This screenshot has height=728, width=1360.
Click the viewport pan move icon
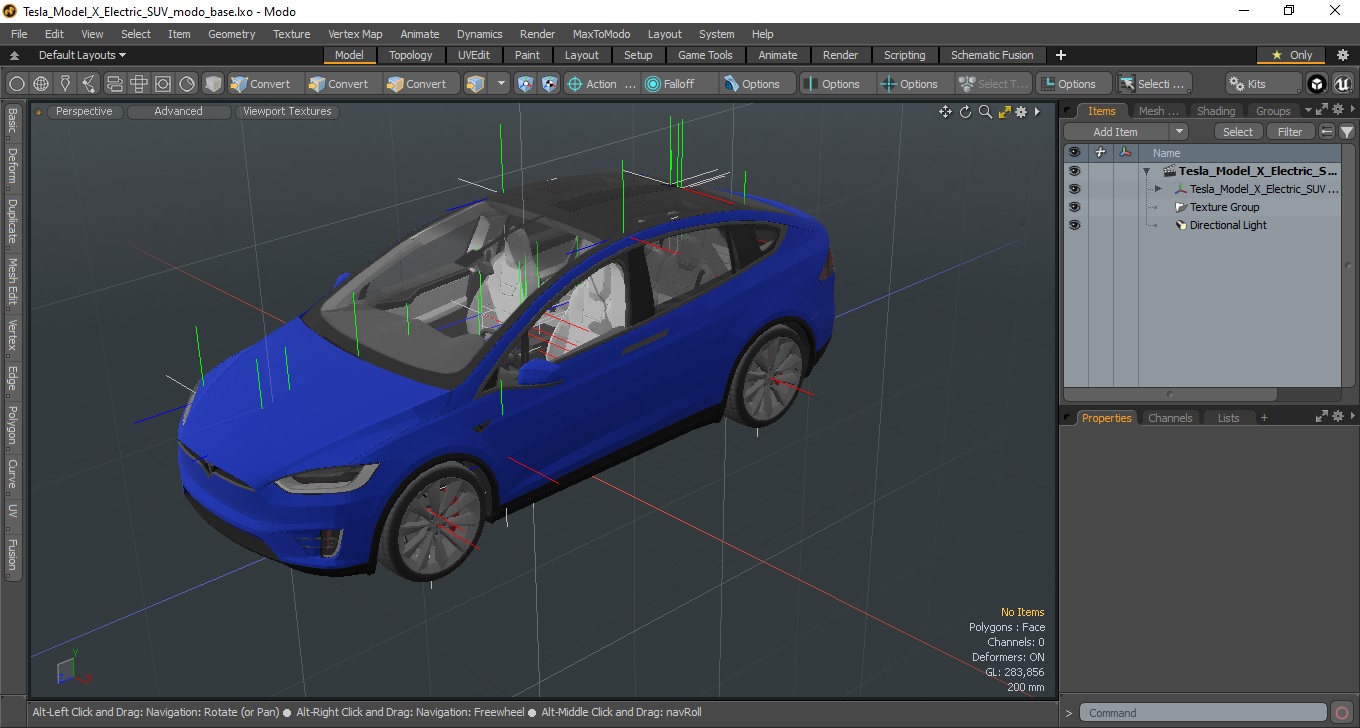(x=945, y=112)
